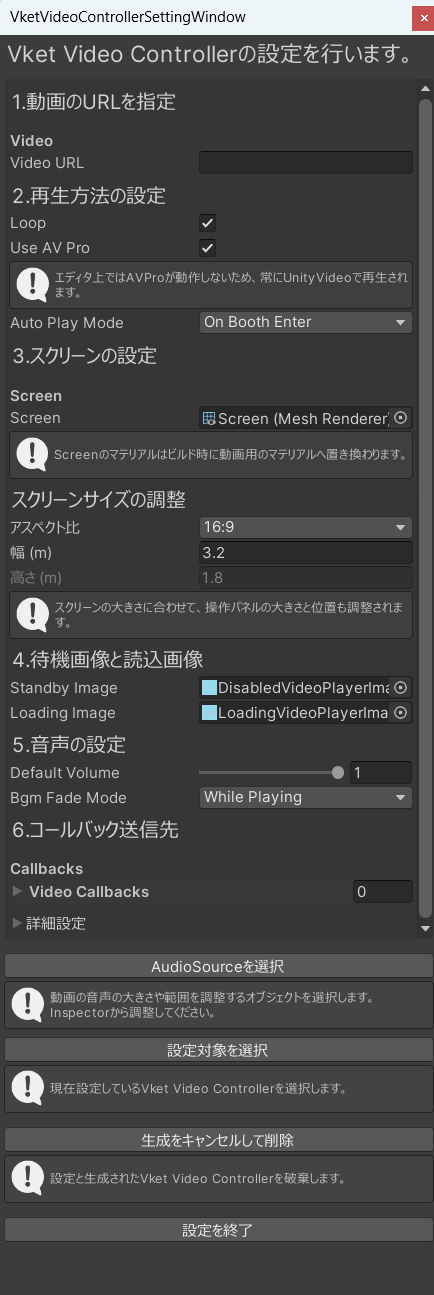This screenshot has width=434, height=1295.
Task: Click the 'Bgm Fade Mode' label
Action: 69,798
